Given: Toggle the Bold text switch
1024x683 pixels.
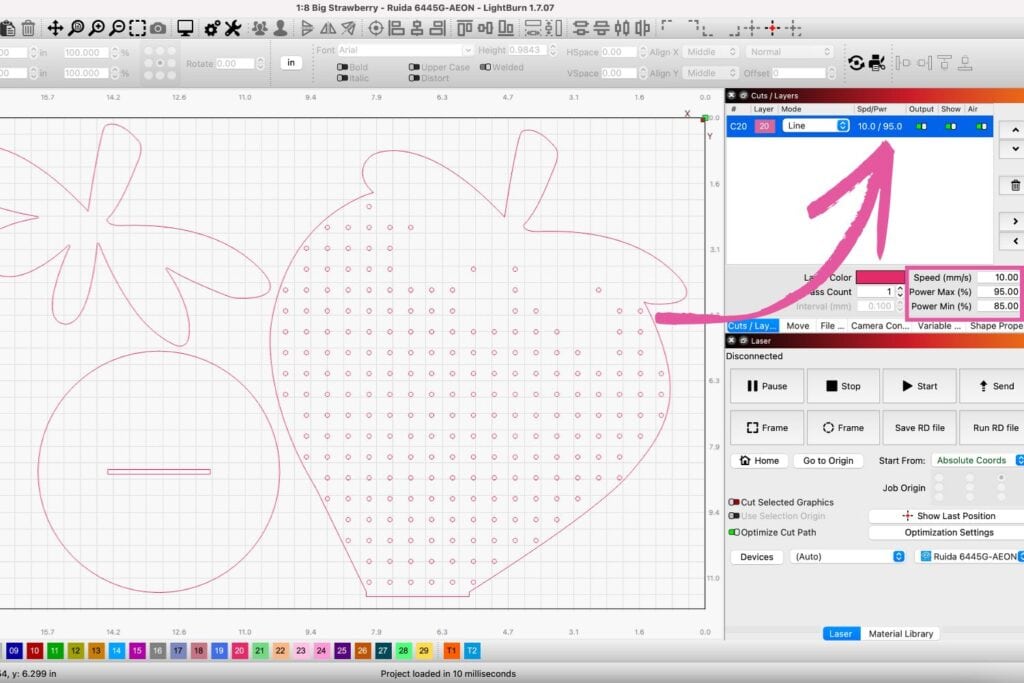Looking at the screenshot, I should (x=342, y=67).
